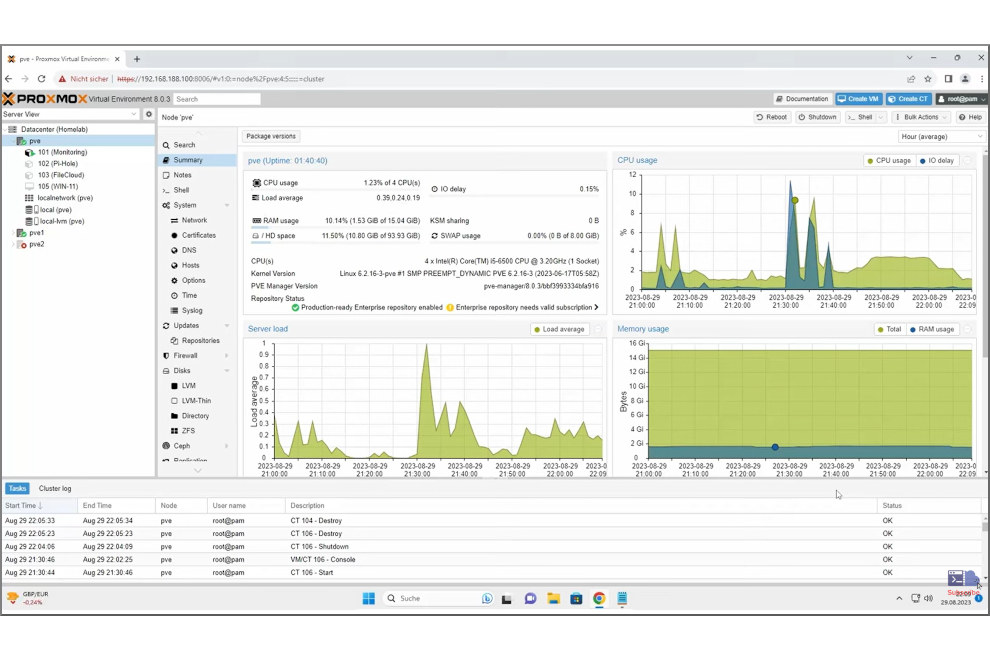Open Microsoft Store from taskbar

pos(576,598)
